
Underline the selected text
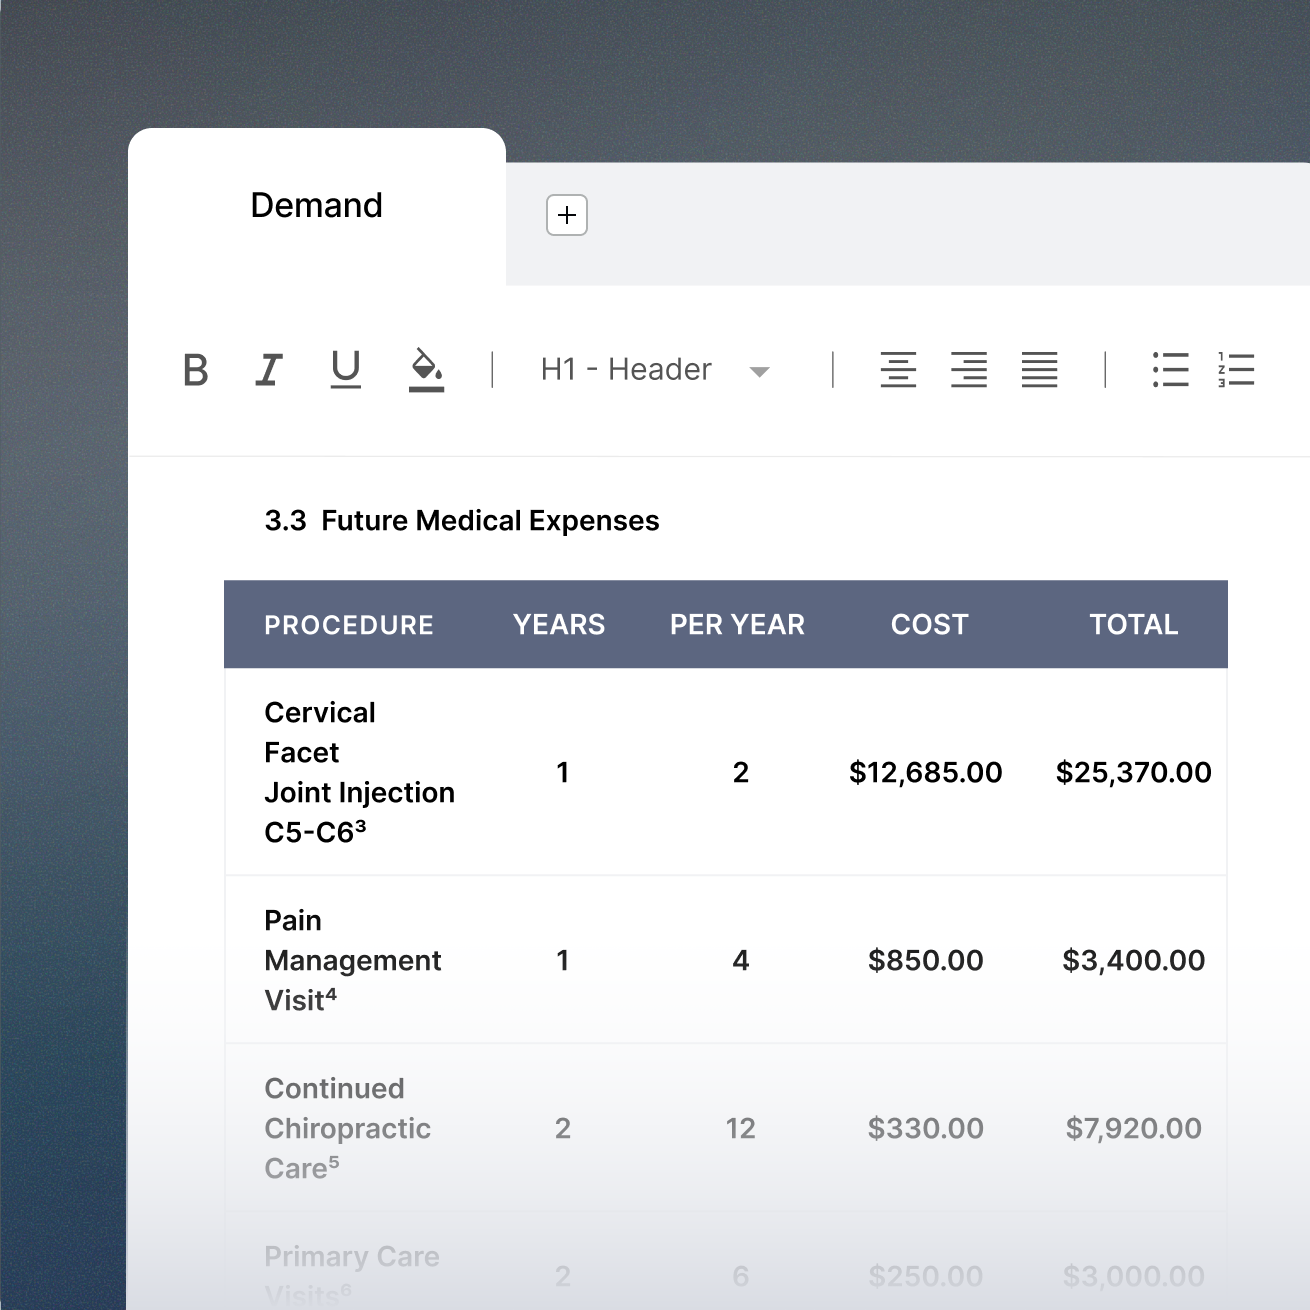pyautogui.click(x=346, y=369)
